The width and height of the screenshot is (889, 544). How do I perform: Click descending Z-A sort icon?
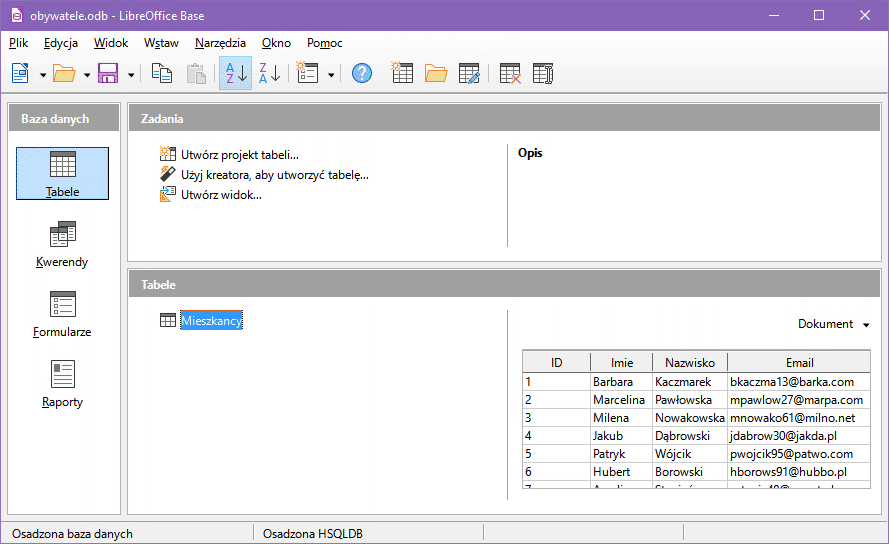coord(269,74)
